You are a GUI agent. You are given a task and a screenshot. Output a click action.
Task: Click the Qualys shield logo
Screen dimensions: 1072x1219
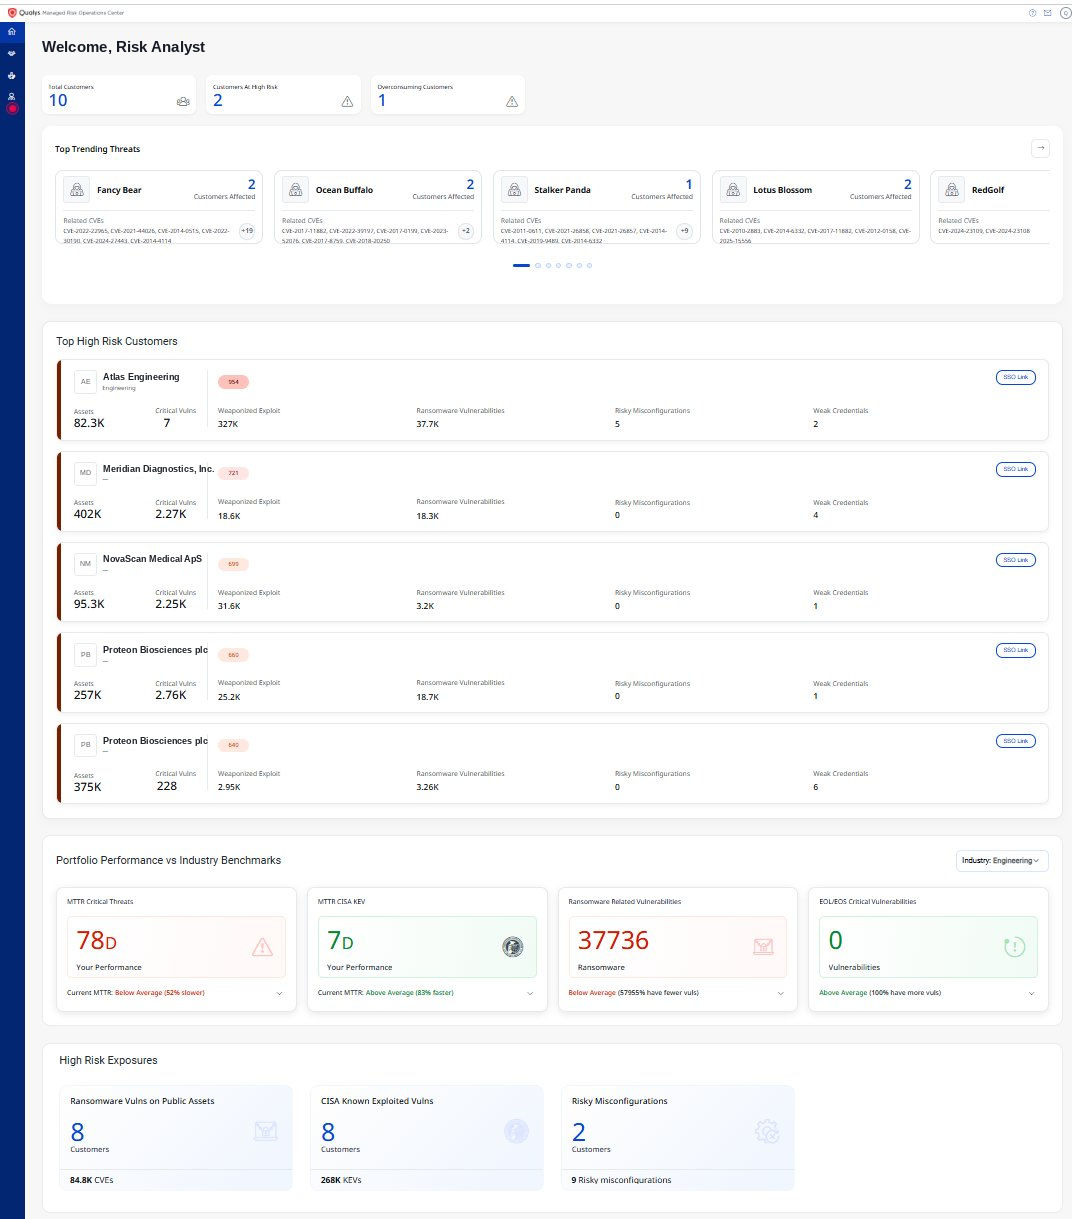click(x=12, y=12)
